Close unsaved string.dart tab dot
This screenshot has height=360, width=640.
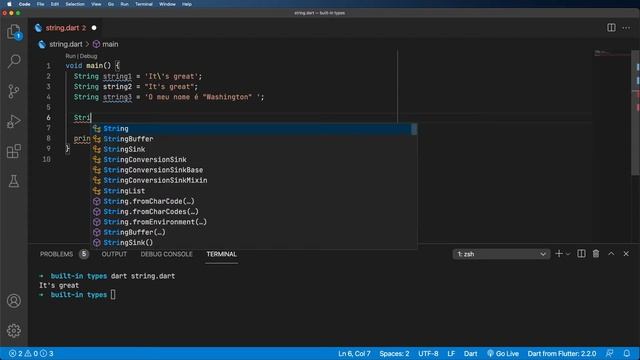pos(94,28)
